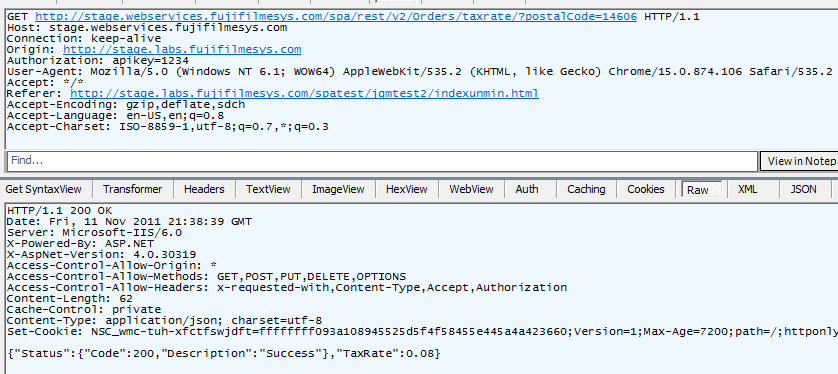
Task: Click the View in Notepad button
Action: click(799, 161)
